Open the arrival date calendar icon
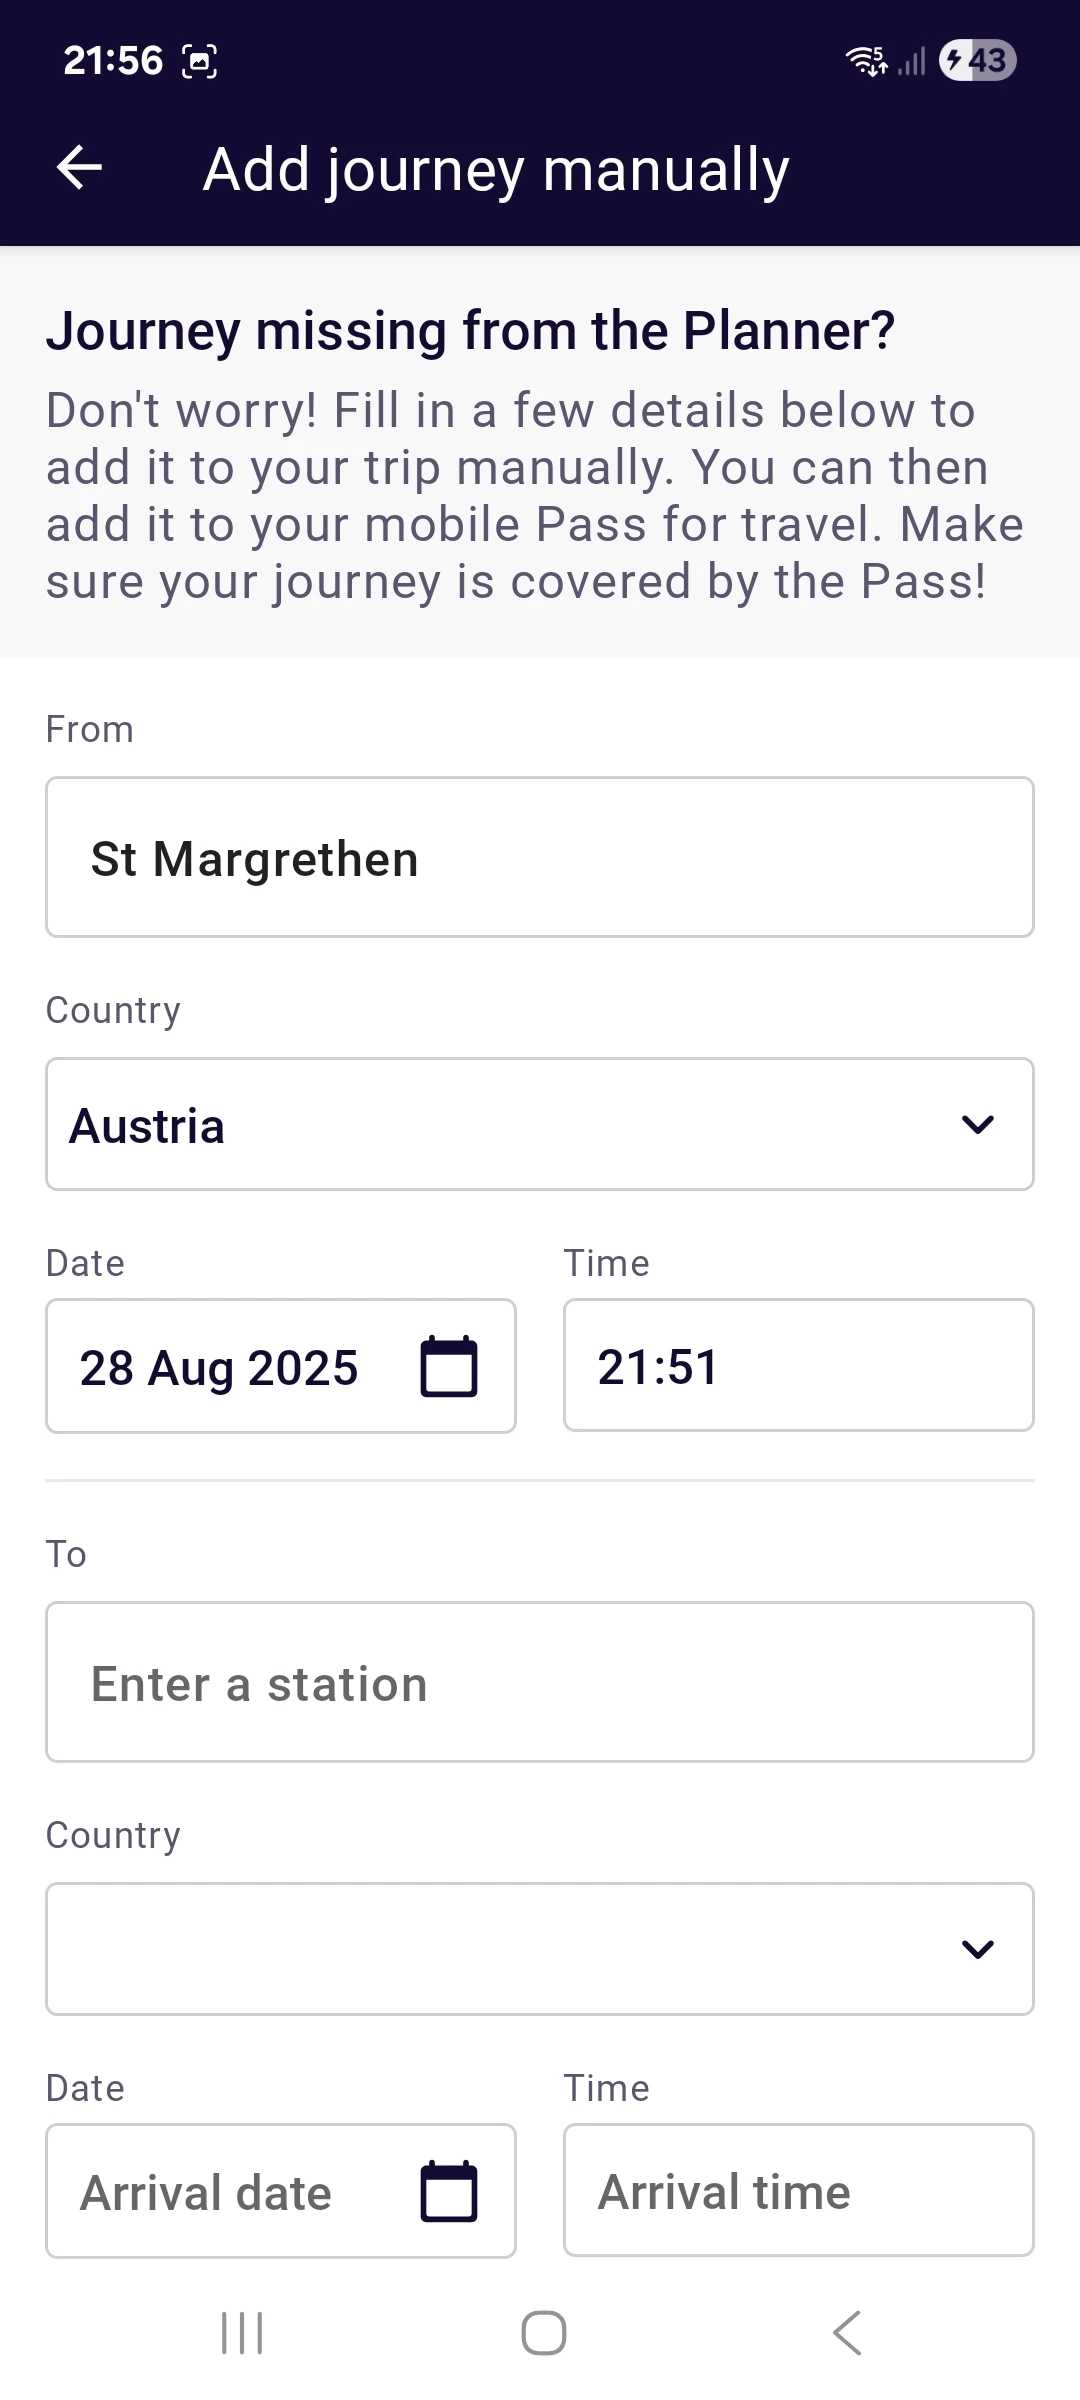Viewport: 1080px width, 2400px height. point(449,2191)
